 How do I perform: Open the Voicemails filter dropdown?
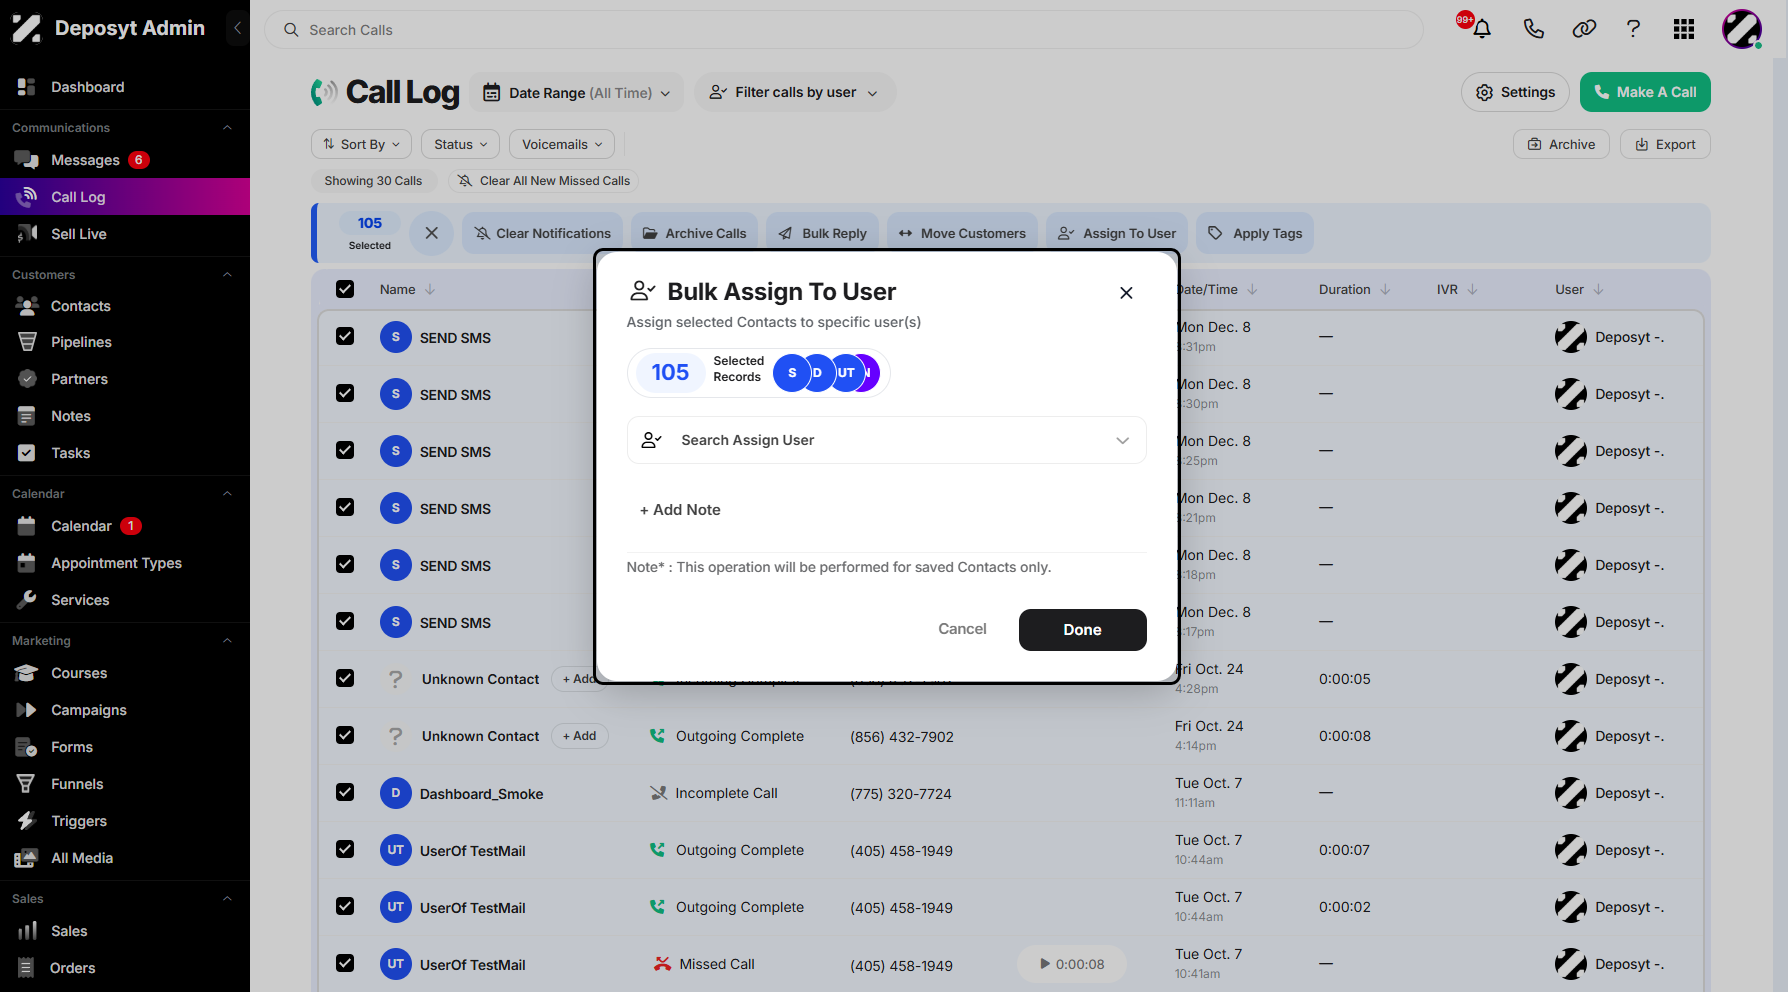point(562,144)
